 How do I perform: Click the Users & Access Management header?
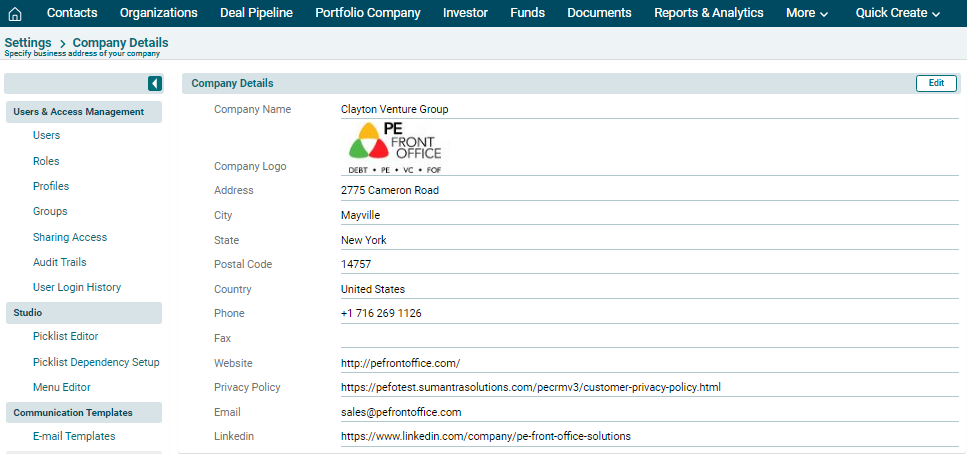(79, 112)
